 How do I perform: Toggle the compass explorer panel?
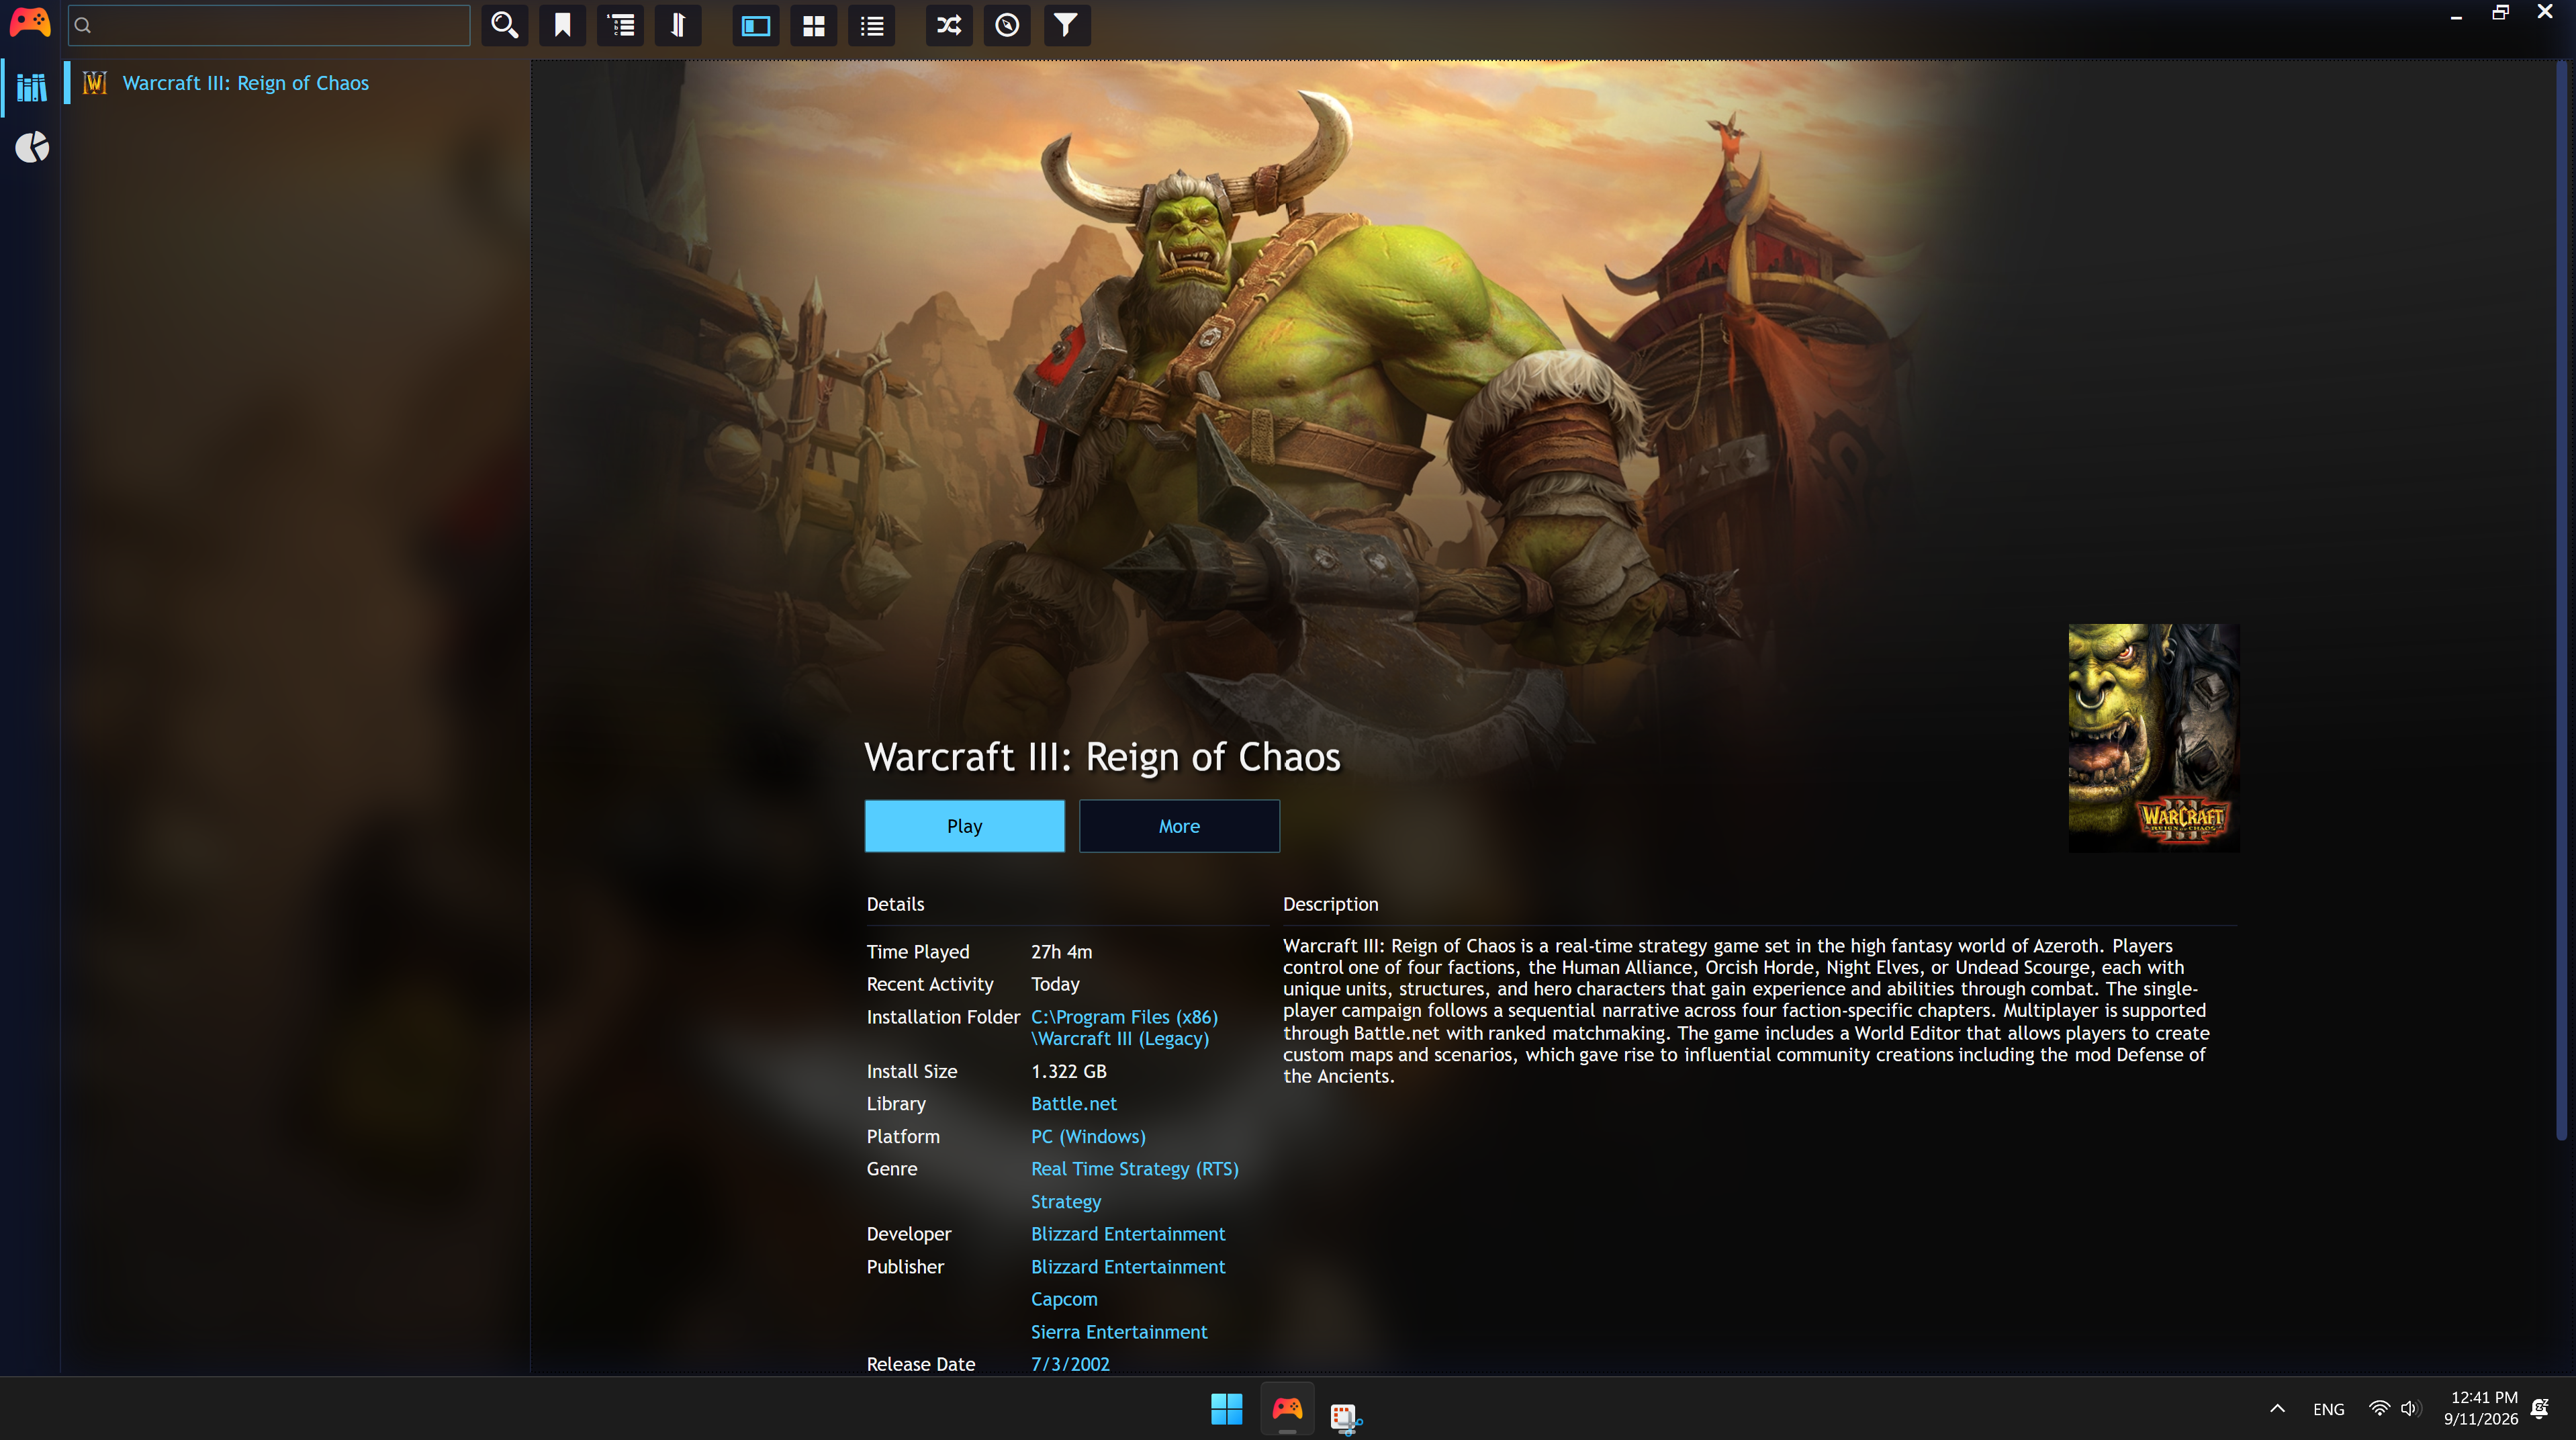[1007, 25]
